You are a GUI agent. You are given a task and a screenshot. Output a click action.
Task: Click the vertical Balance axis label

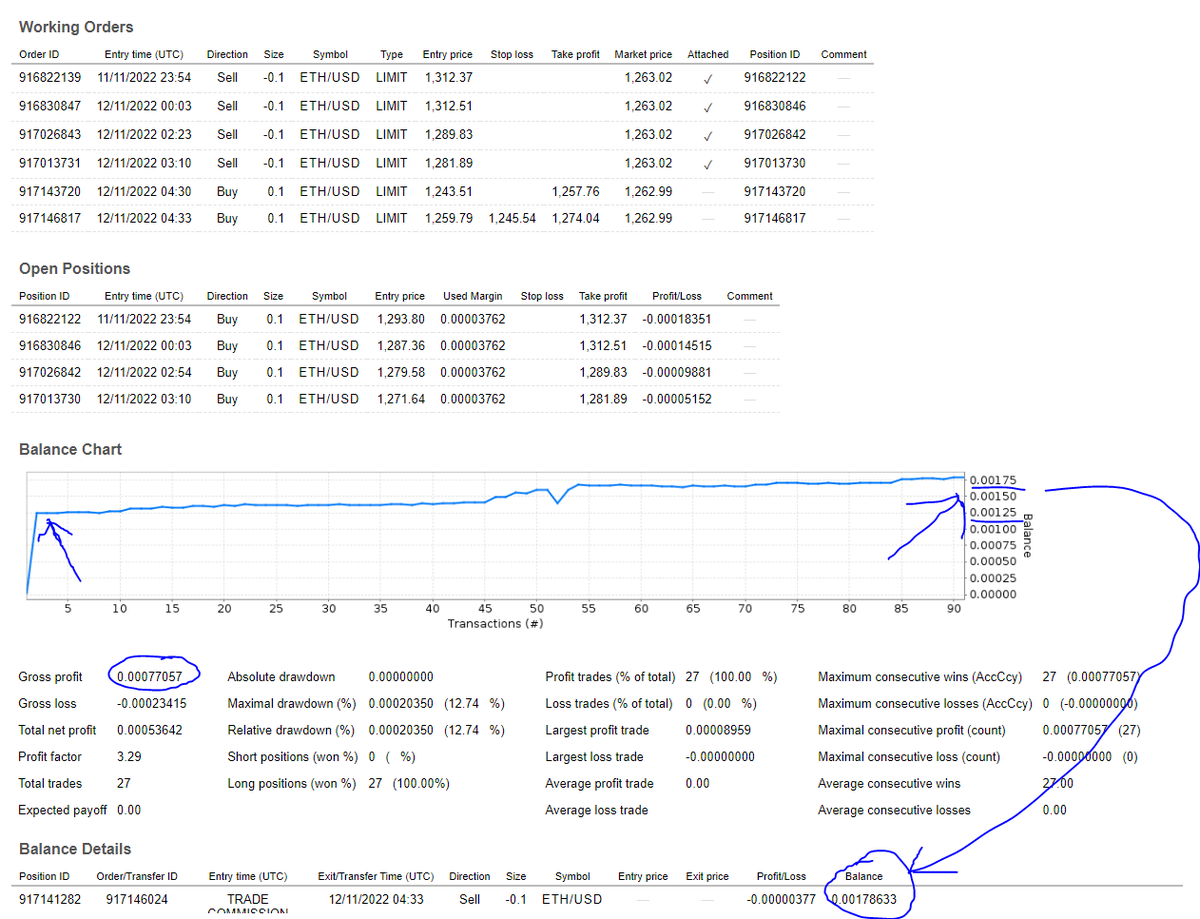click(x=1026, y=536)
